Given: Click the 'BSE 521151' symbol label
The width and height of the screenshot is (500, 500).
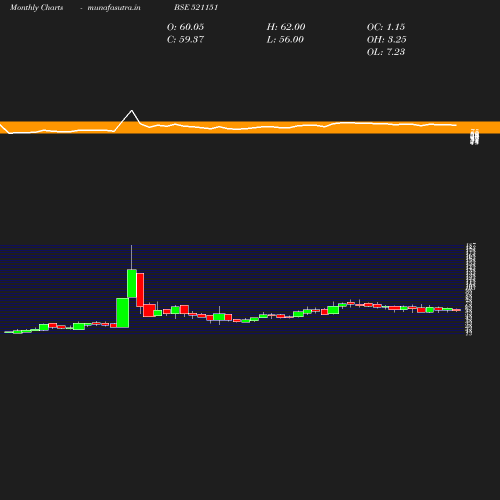Looking at the screenshot, I should [x=196, y=7].
